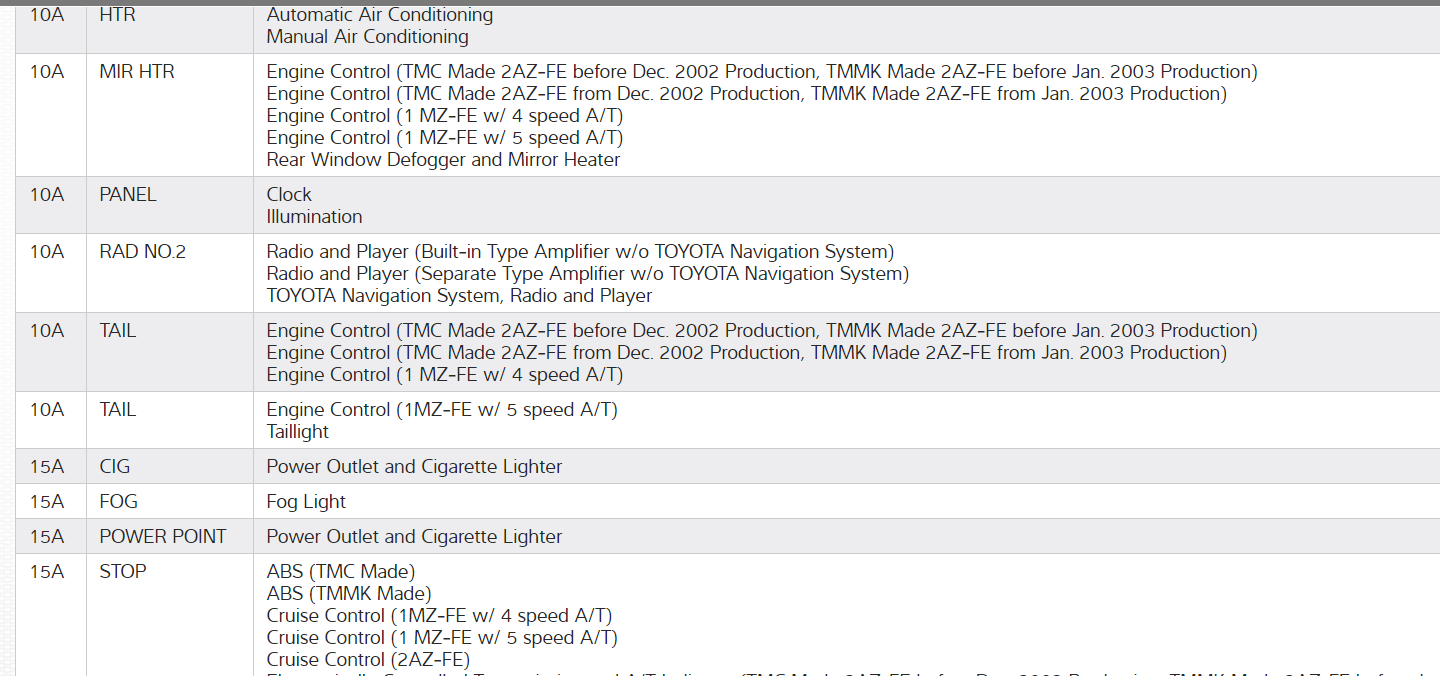Click the Taillight circuit entry
The height and width of the screenshot is (676, 1440).
[297, 432]
